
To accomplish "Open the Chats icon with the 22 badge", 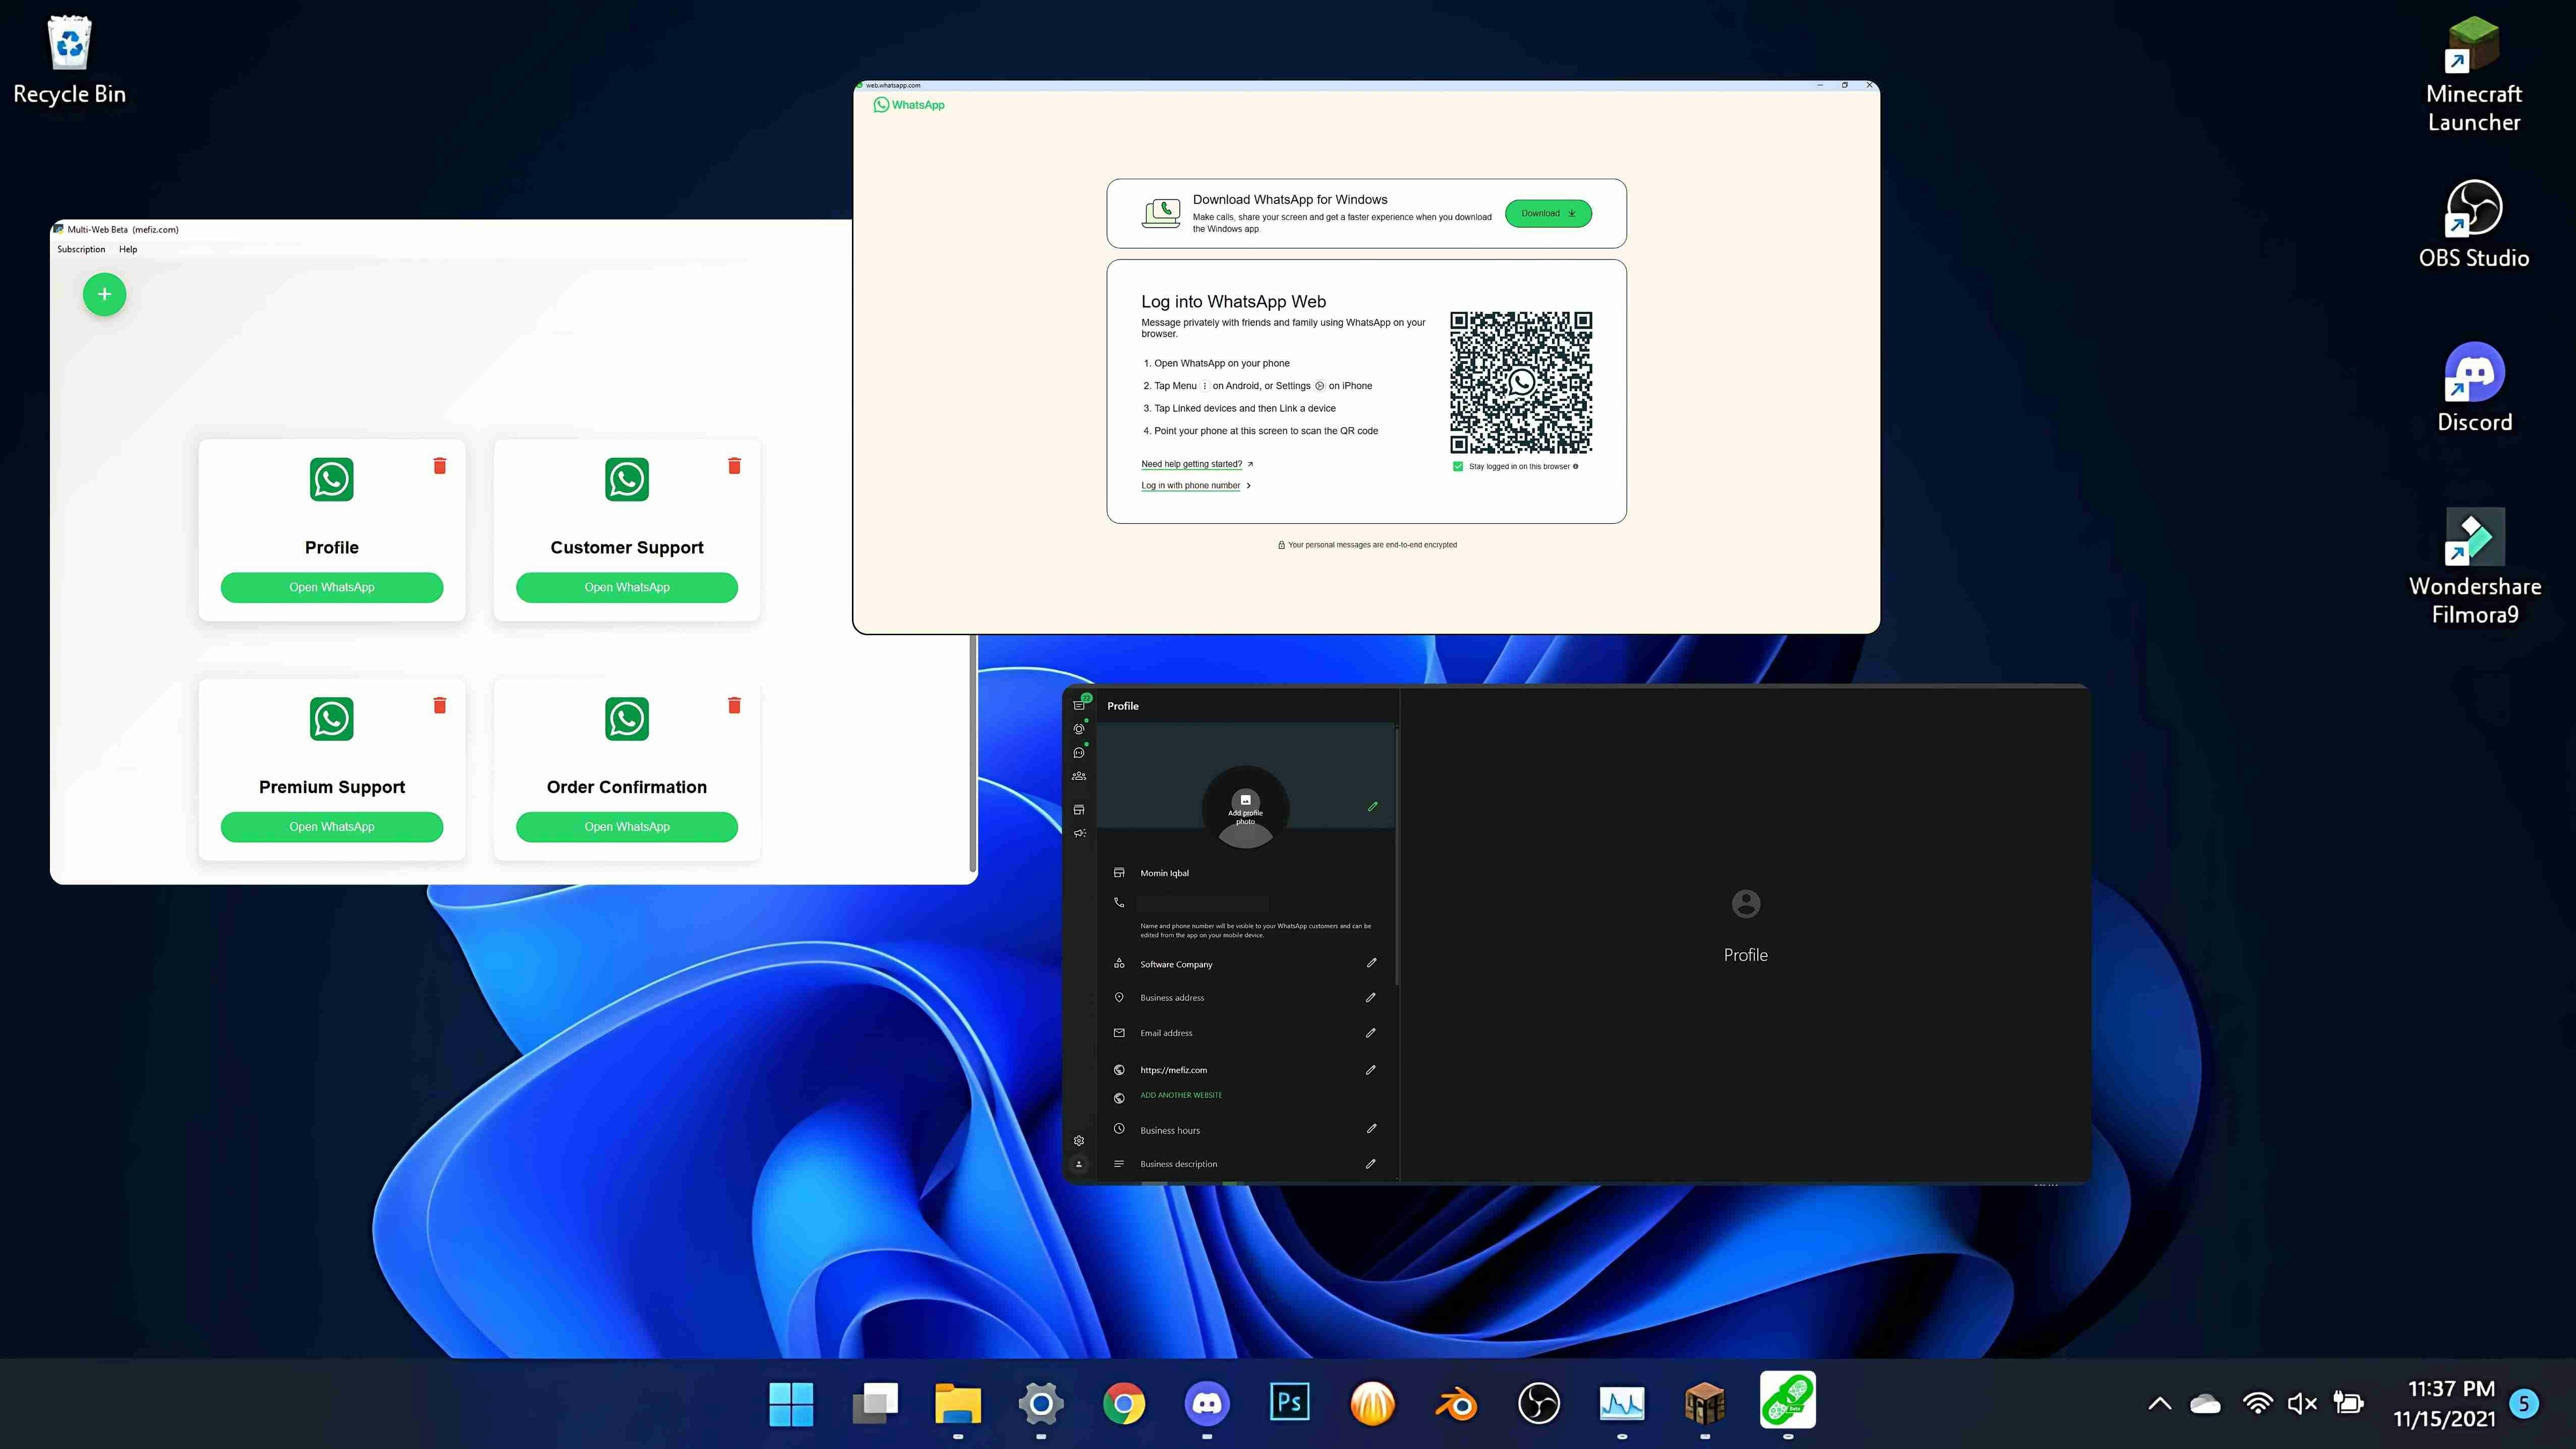I will (1079, 705).
